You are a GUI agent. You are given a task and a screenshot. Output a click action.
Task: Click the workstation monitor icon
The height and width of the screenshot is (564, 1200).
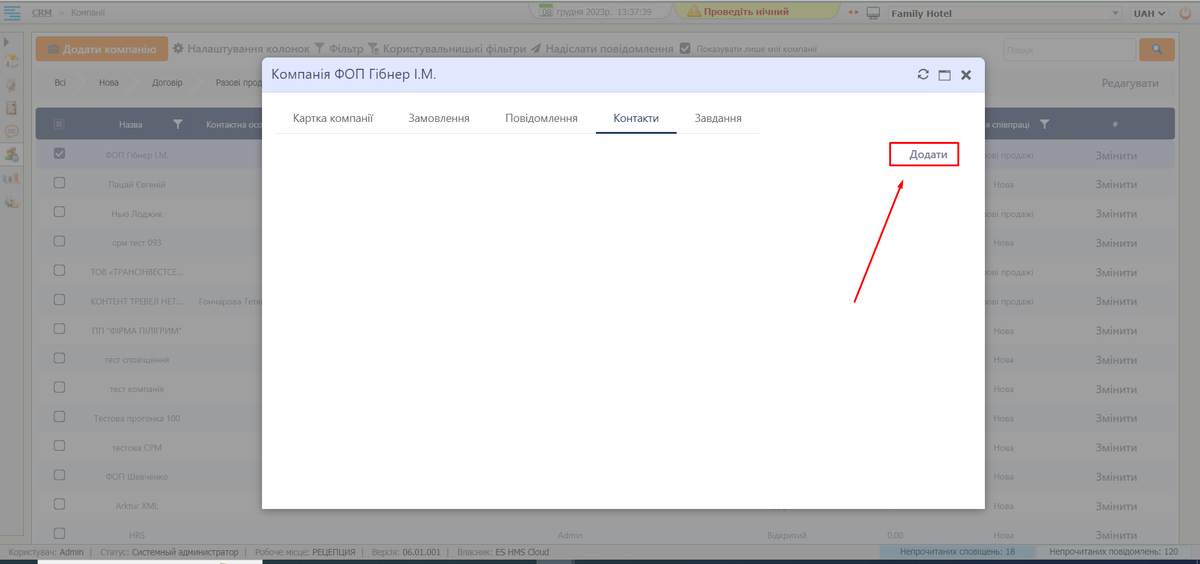pos(873,13)
